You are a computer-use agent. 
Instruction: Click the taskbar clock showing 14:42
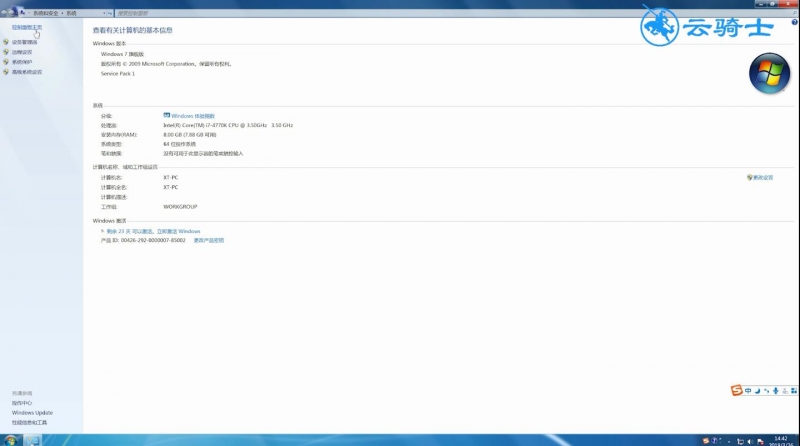pyautogui.click(x=781, y=441)
